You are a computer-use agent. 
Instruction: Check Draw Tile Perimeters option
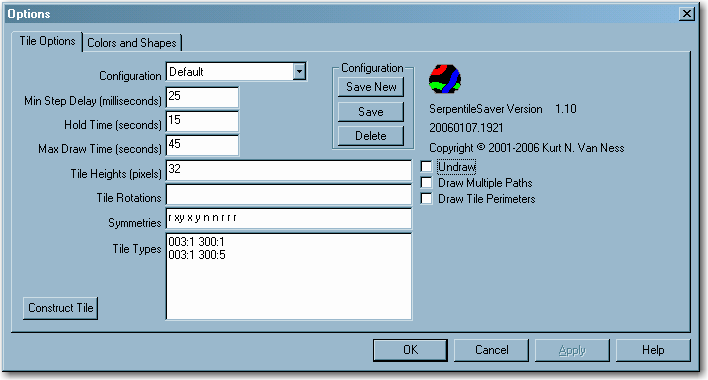pyautogui.click(x=426, y=199)
